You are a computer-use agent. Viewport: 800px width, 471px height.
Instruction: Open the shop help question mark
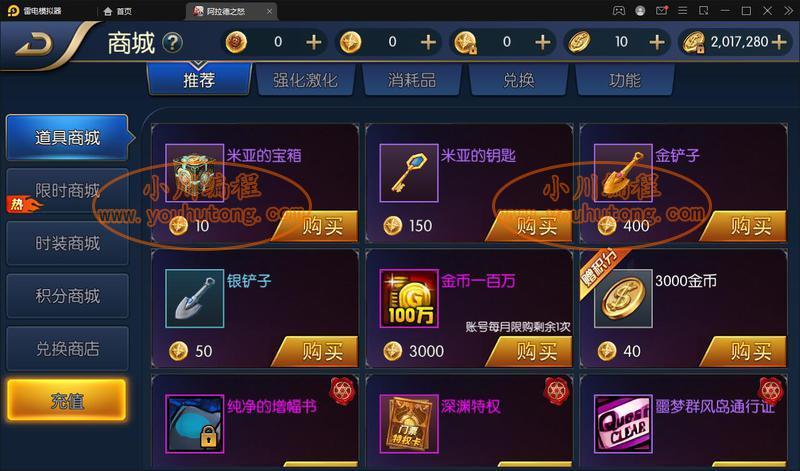coord(172,43)
